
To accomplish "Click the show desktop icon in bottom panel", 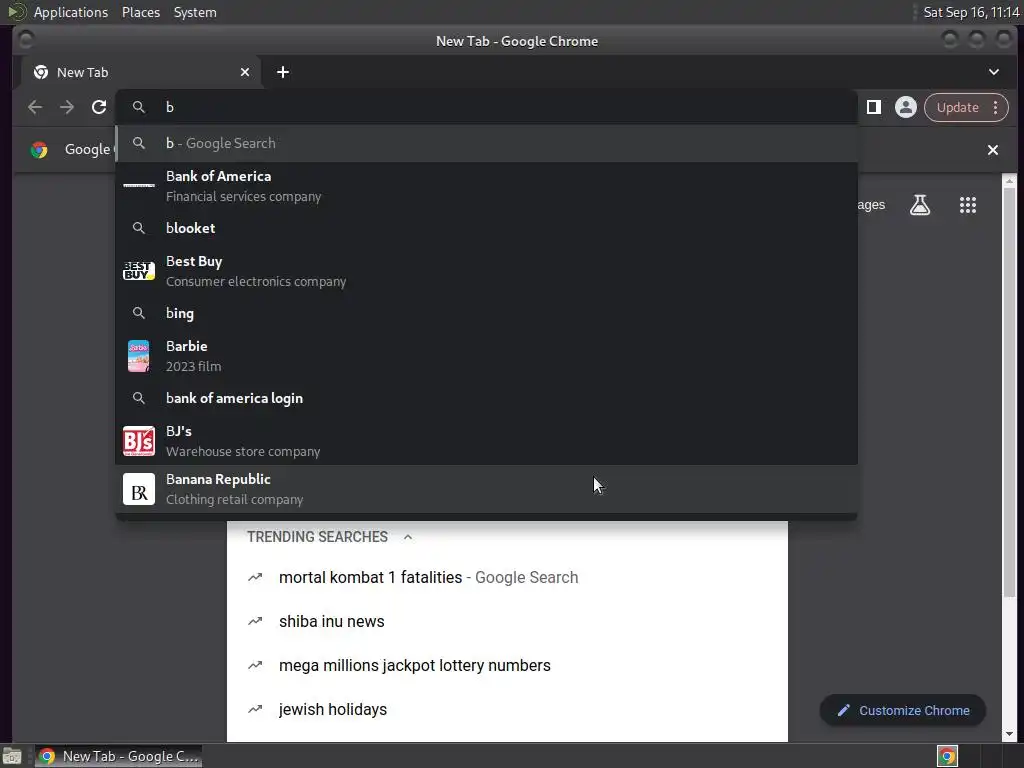I will [x=12, y=756].
